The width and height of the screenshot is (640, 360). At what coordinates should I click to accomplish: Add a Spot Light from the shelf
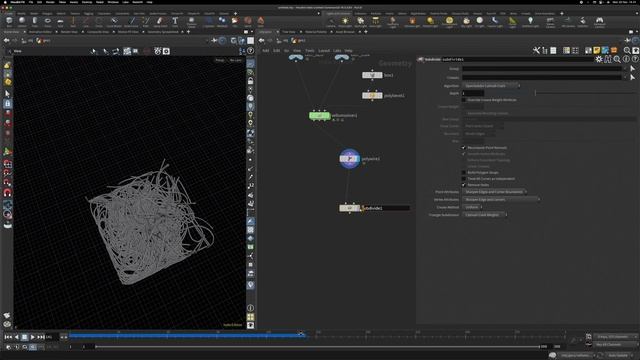pyautogui.click(x=360, y=22)
